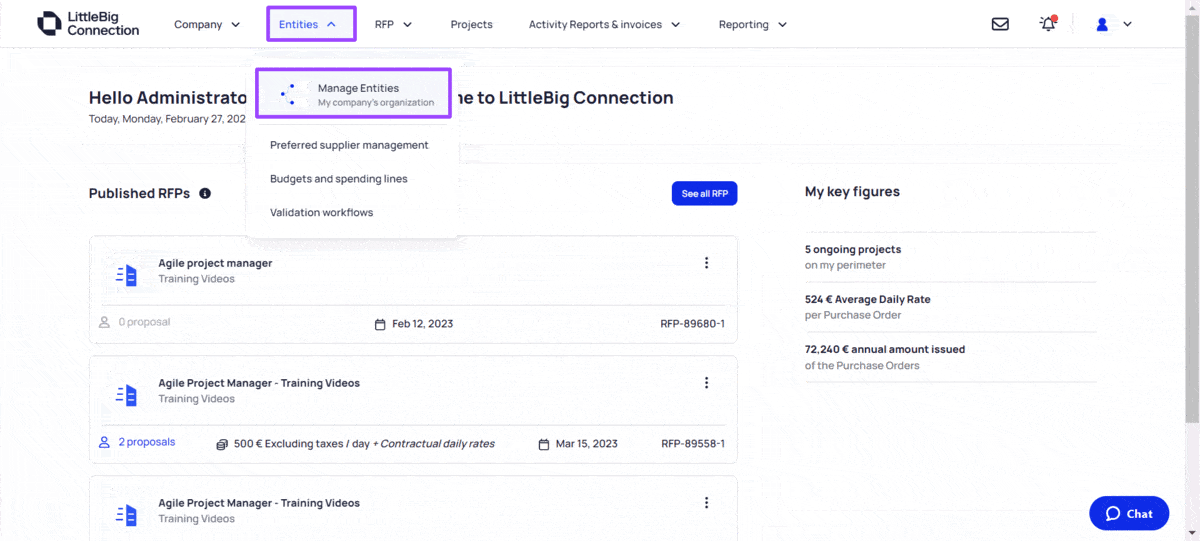The image size is (1200, 549).
Task: Click 500 € Excluding taxes / day rate
Action: (301, 444)
